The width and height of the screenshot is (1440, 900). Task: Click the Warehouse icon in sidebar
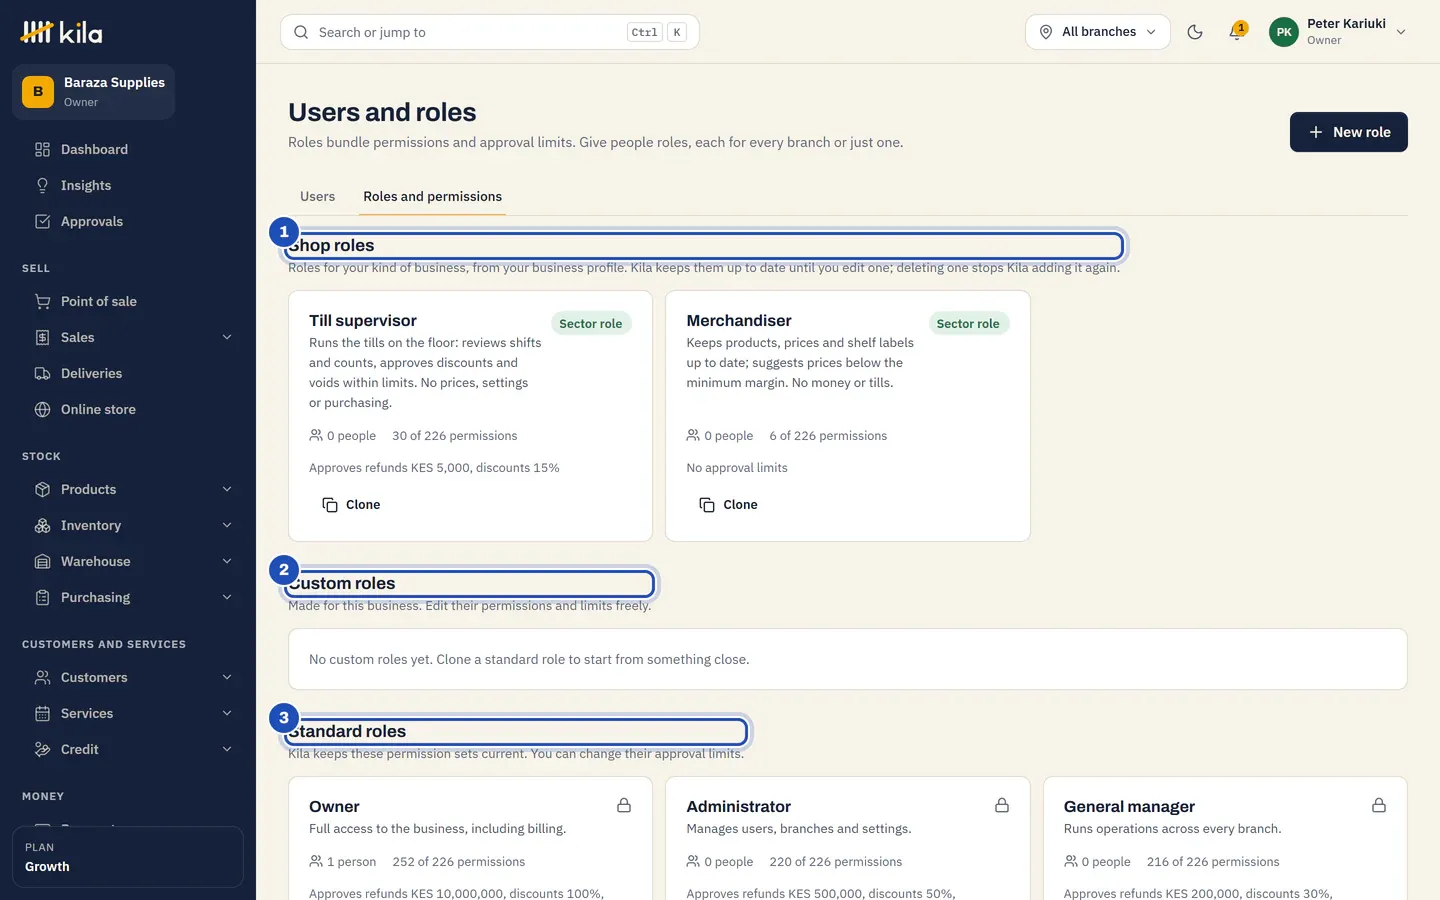[x=42, y=562]
